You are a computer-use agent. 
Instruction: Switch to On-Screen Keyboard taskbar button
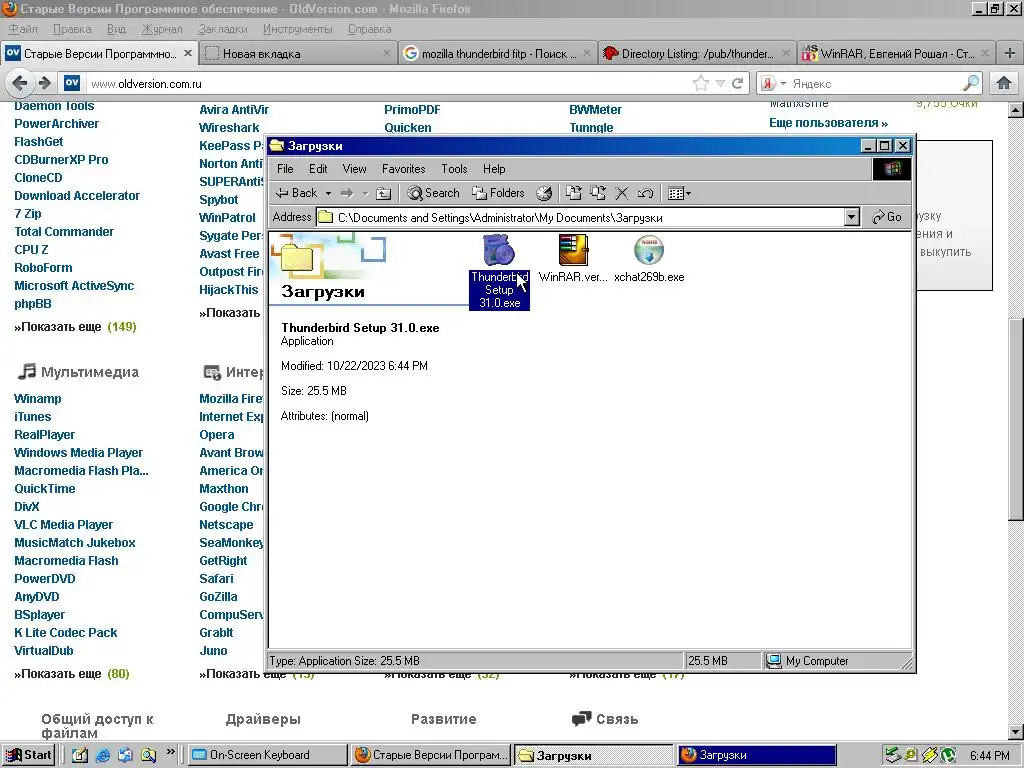[268, 755]
